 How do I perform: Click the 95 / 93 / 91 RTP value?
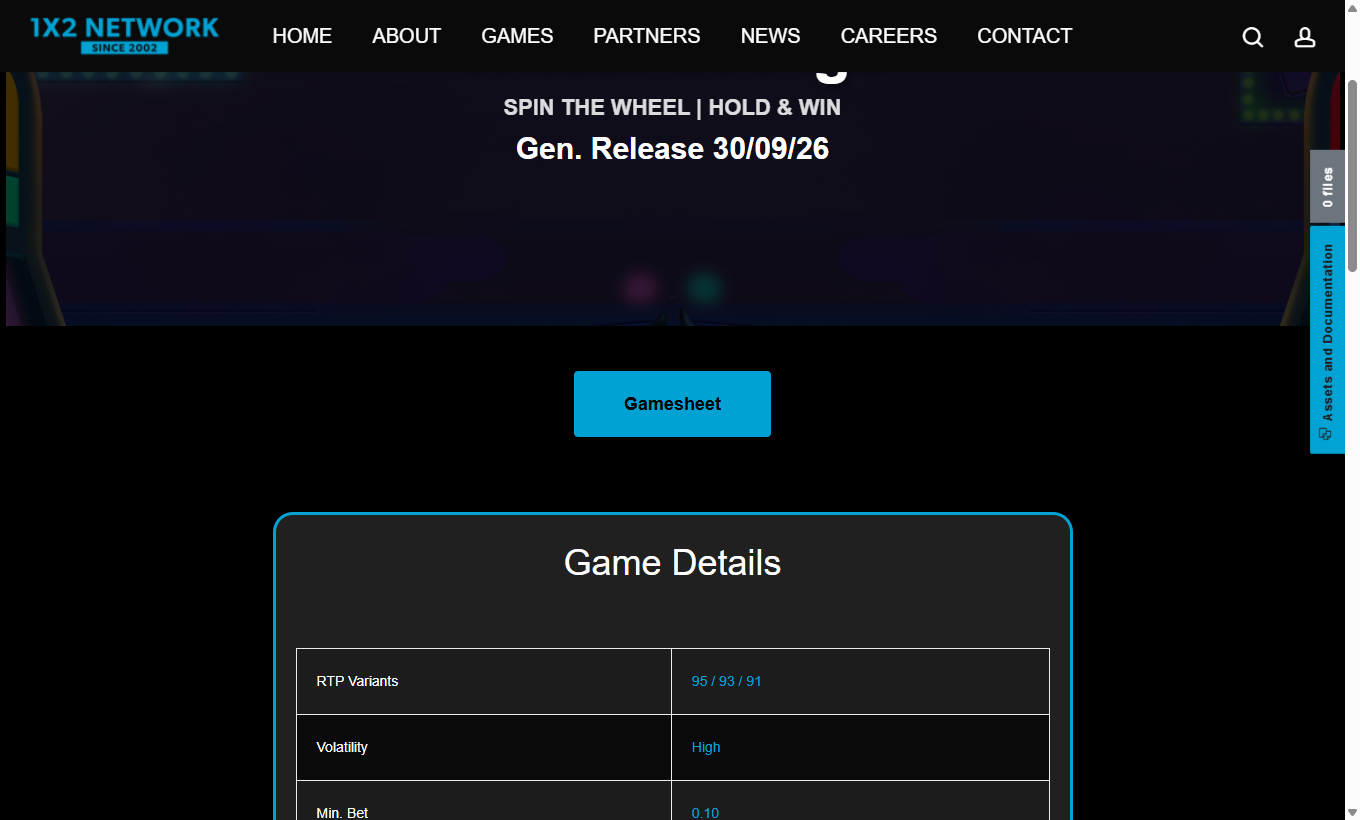726,681
